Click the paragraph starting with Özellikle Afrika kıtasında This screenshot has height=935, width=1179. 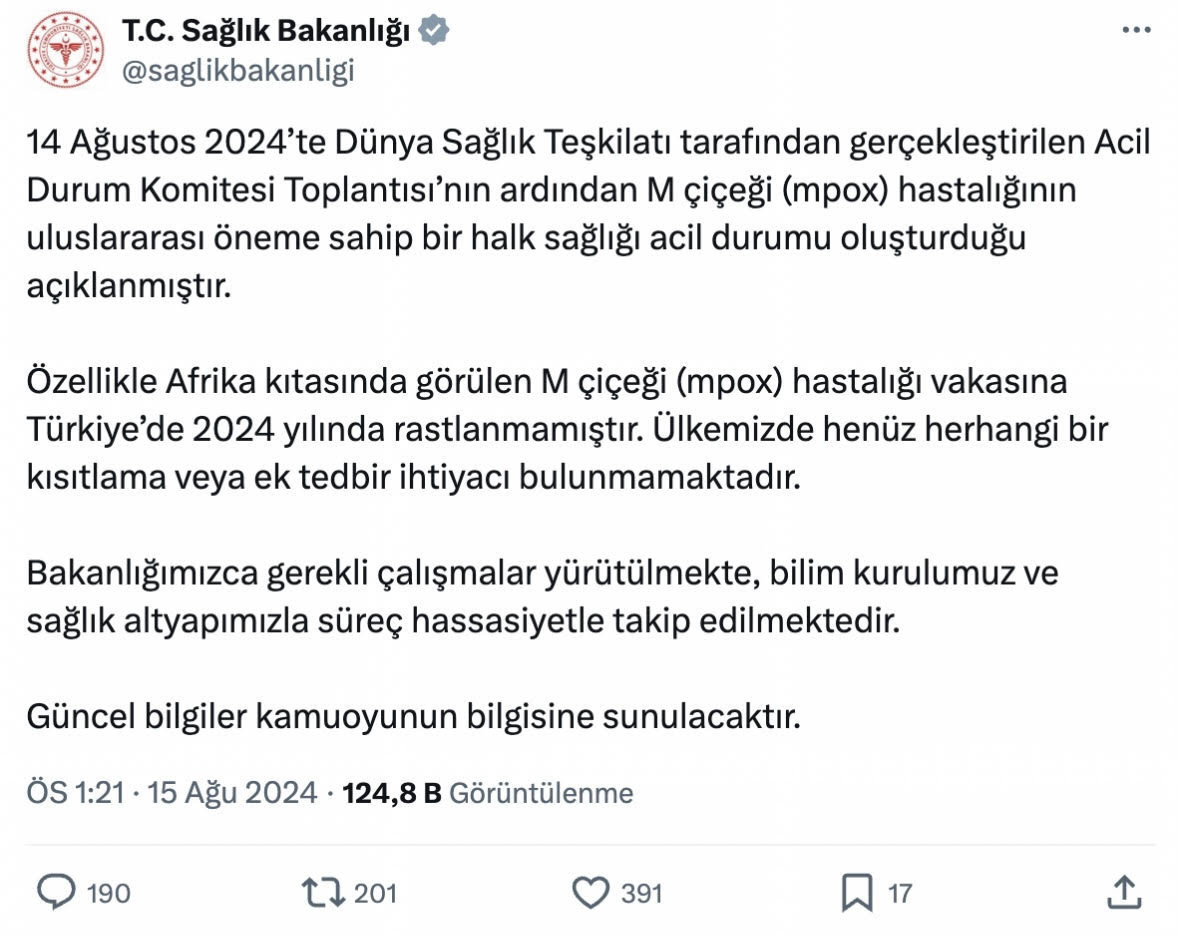(x=568, y=429)
